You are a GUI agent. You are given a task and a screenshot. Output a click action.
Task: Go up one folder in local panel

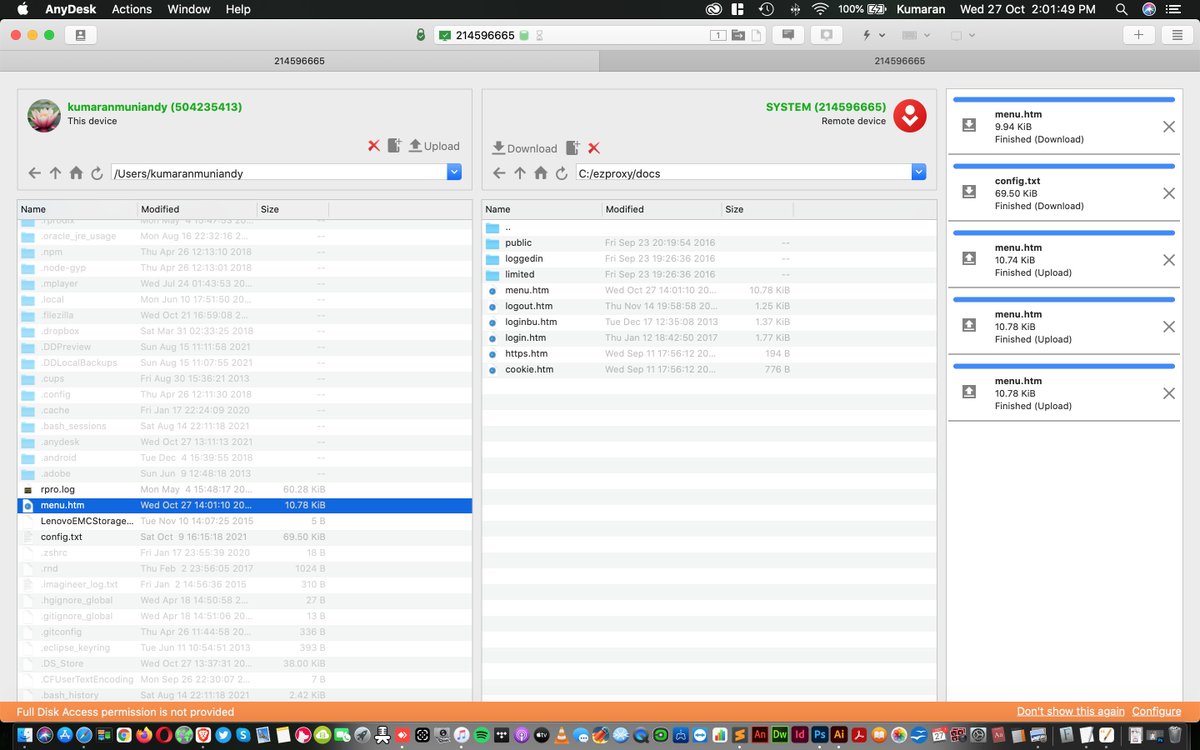56,173
